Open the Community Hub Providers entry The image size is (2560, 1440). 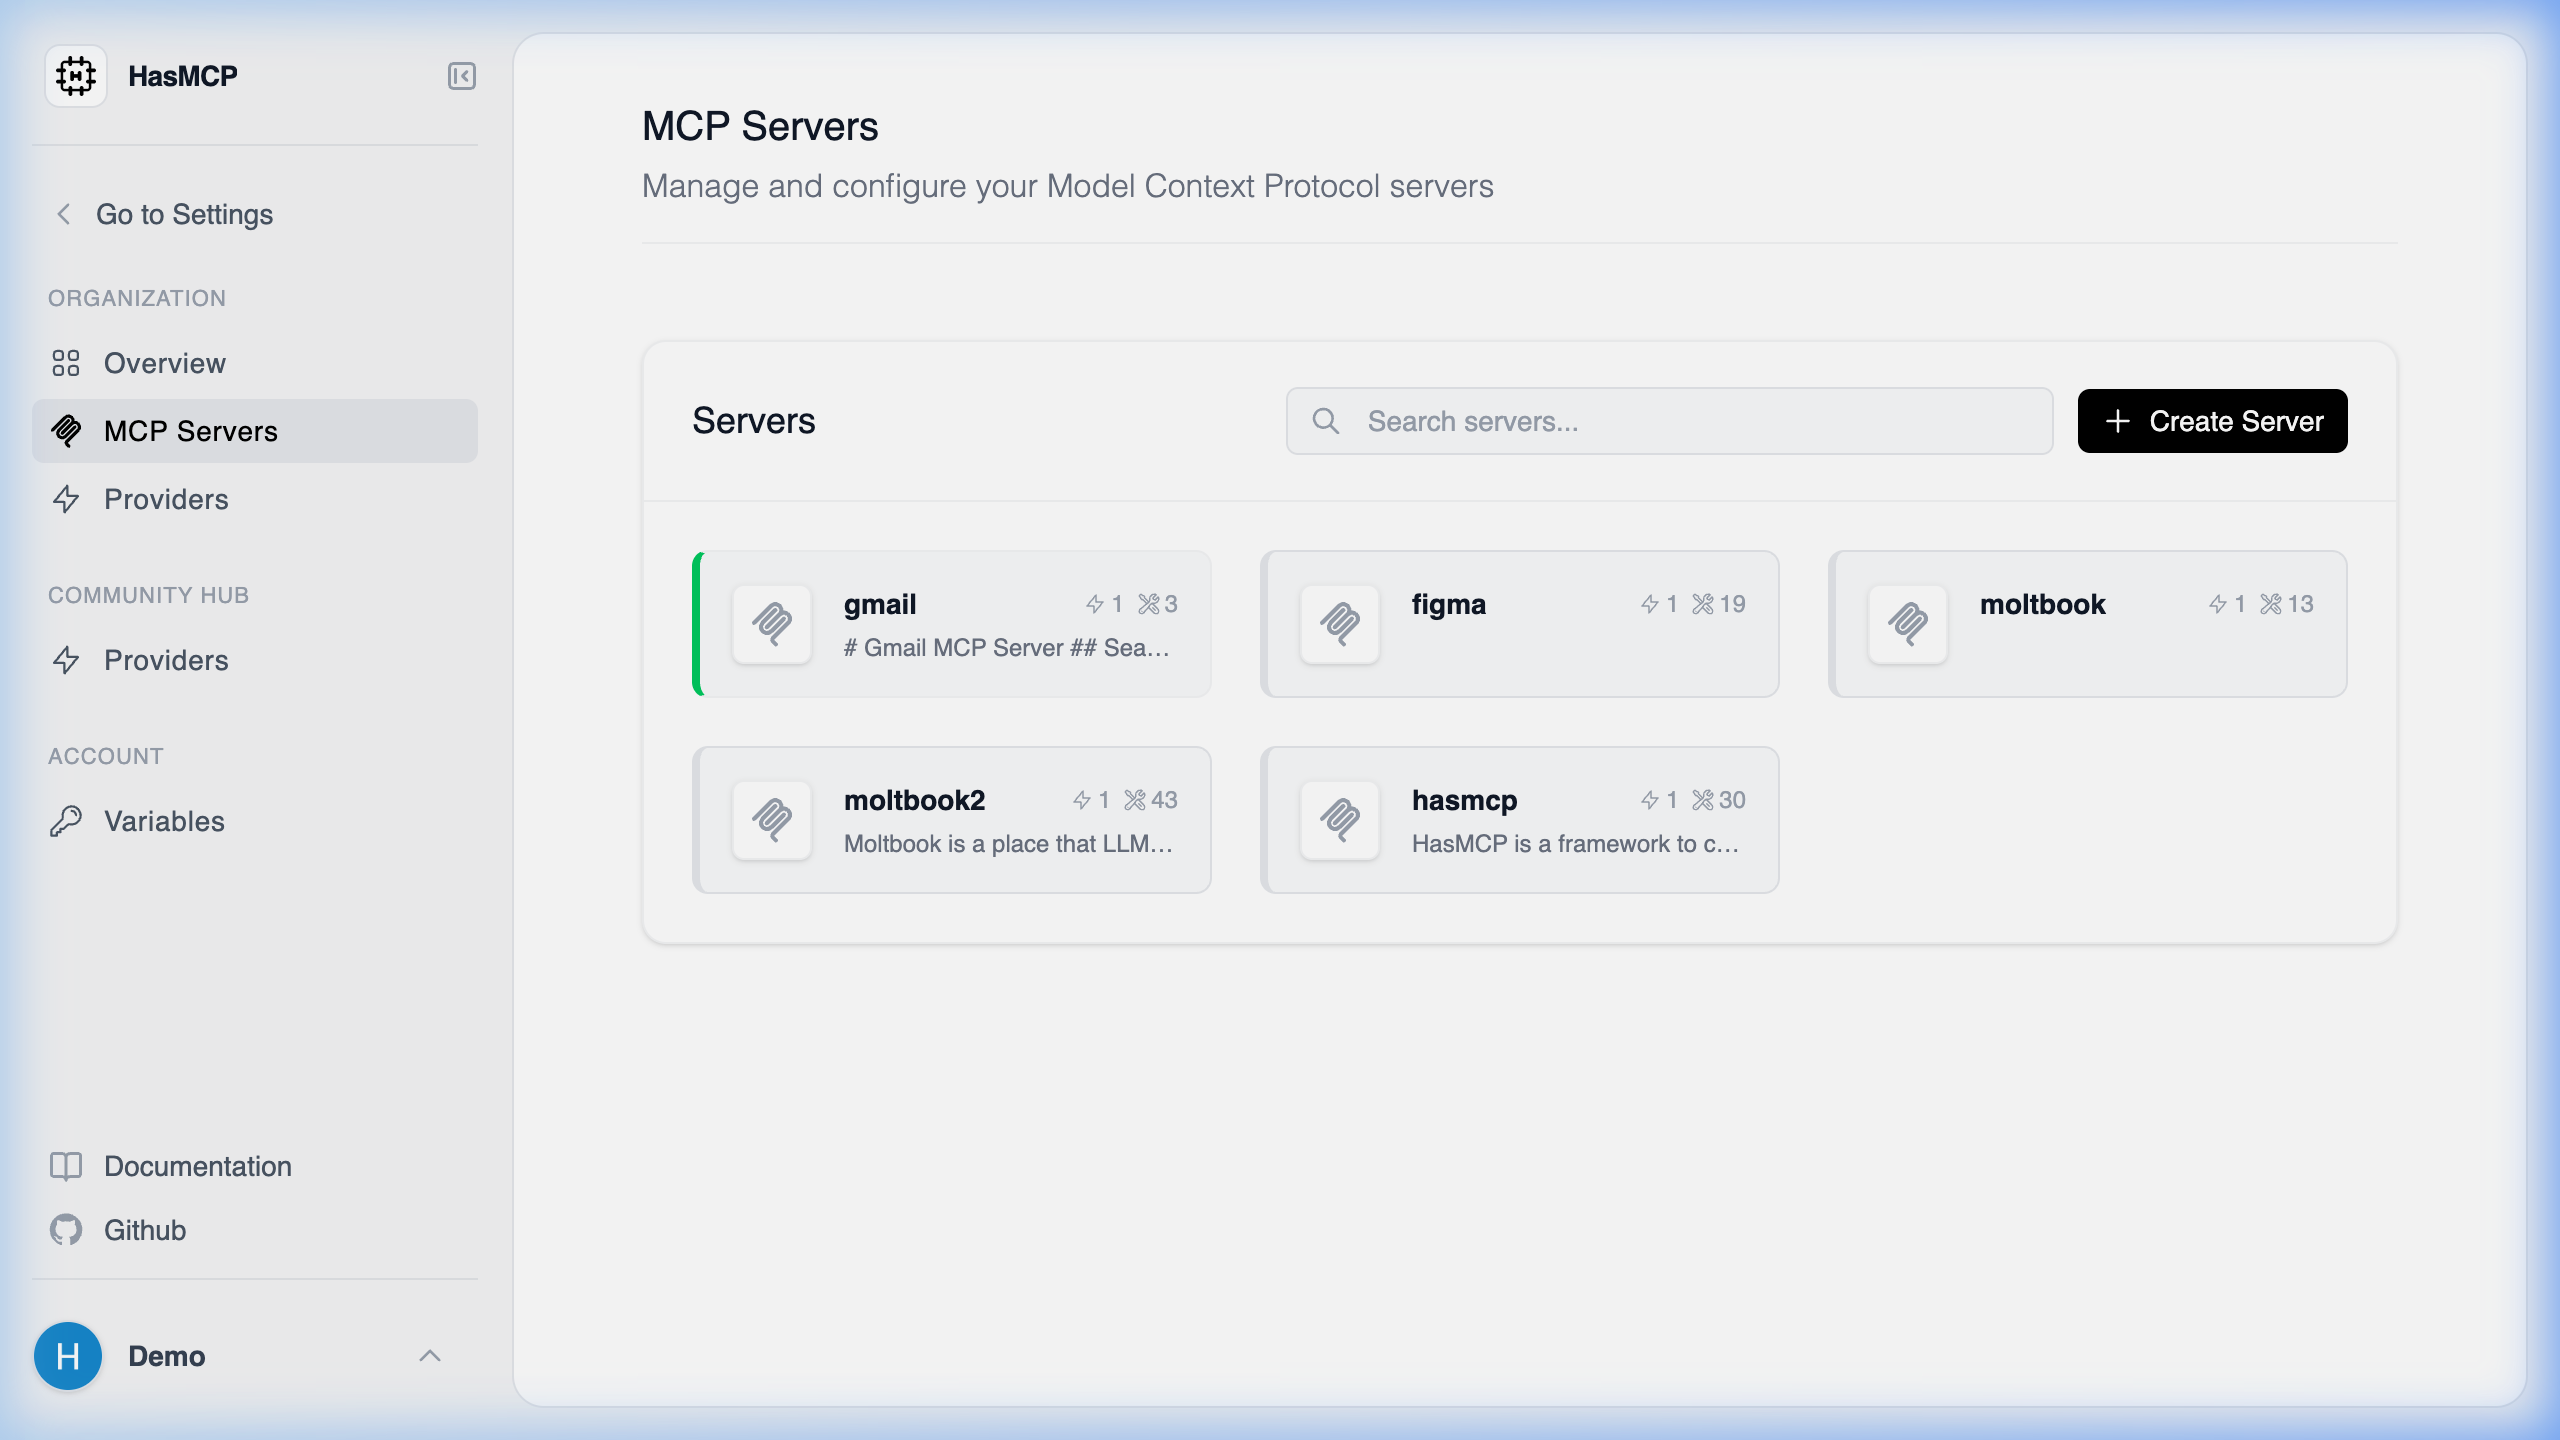click(166, 660)
